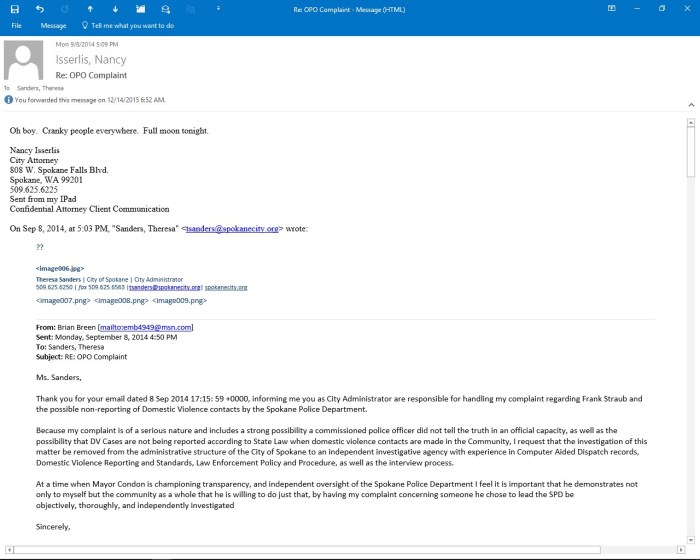
Task: Click the vertical scrollbar up arrow
Action: pos(691,124)
